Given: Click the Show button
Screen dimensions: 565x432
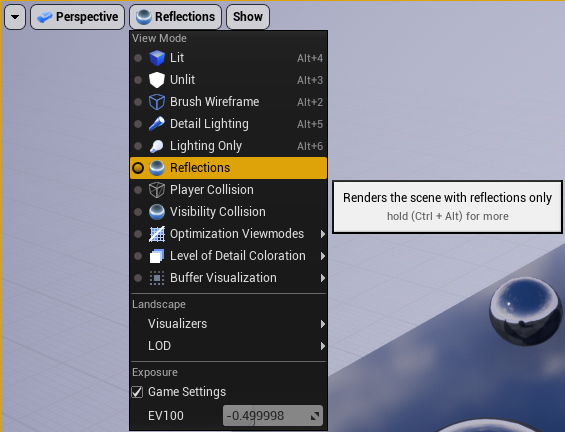Looking at the screenshot, I should click(248, 17).
